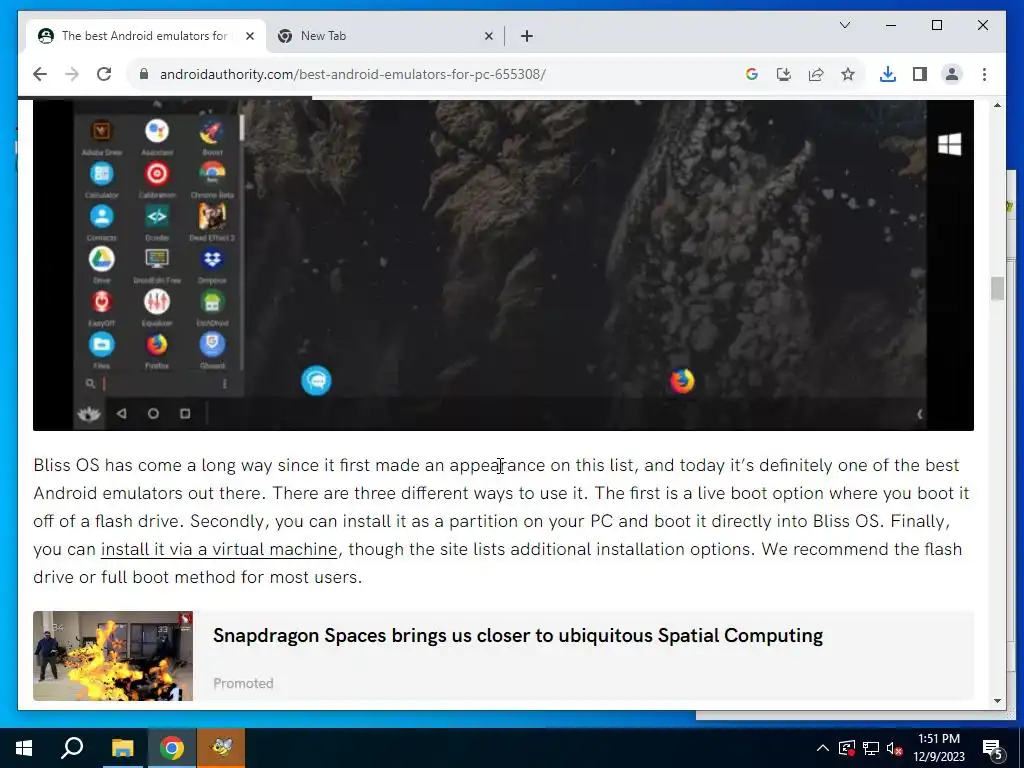This screenshot has width=1024, height=768.
Task: Close the Android emulators tab
Action: pos(249,37)
